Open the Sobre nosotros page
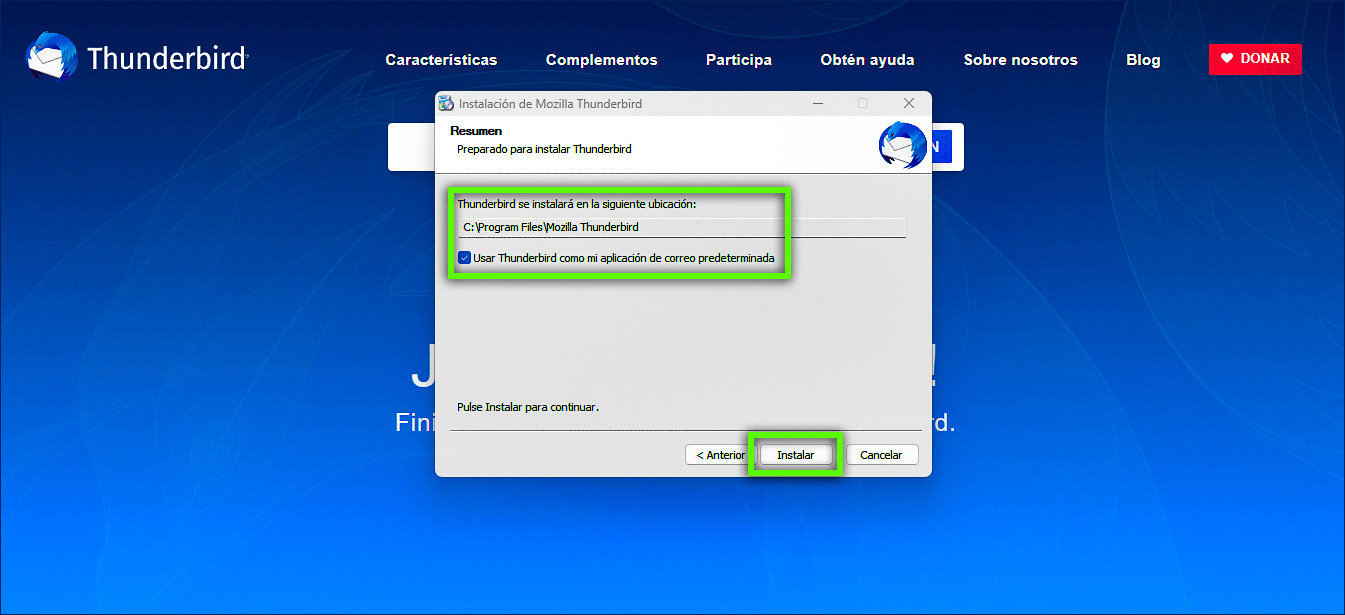This screenshot has width=1345, height=615. point(1020,60)
